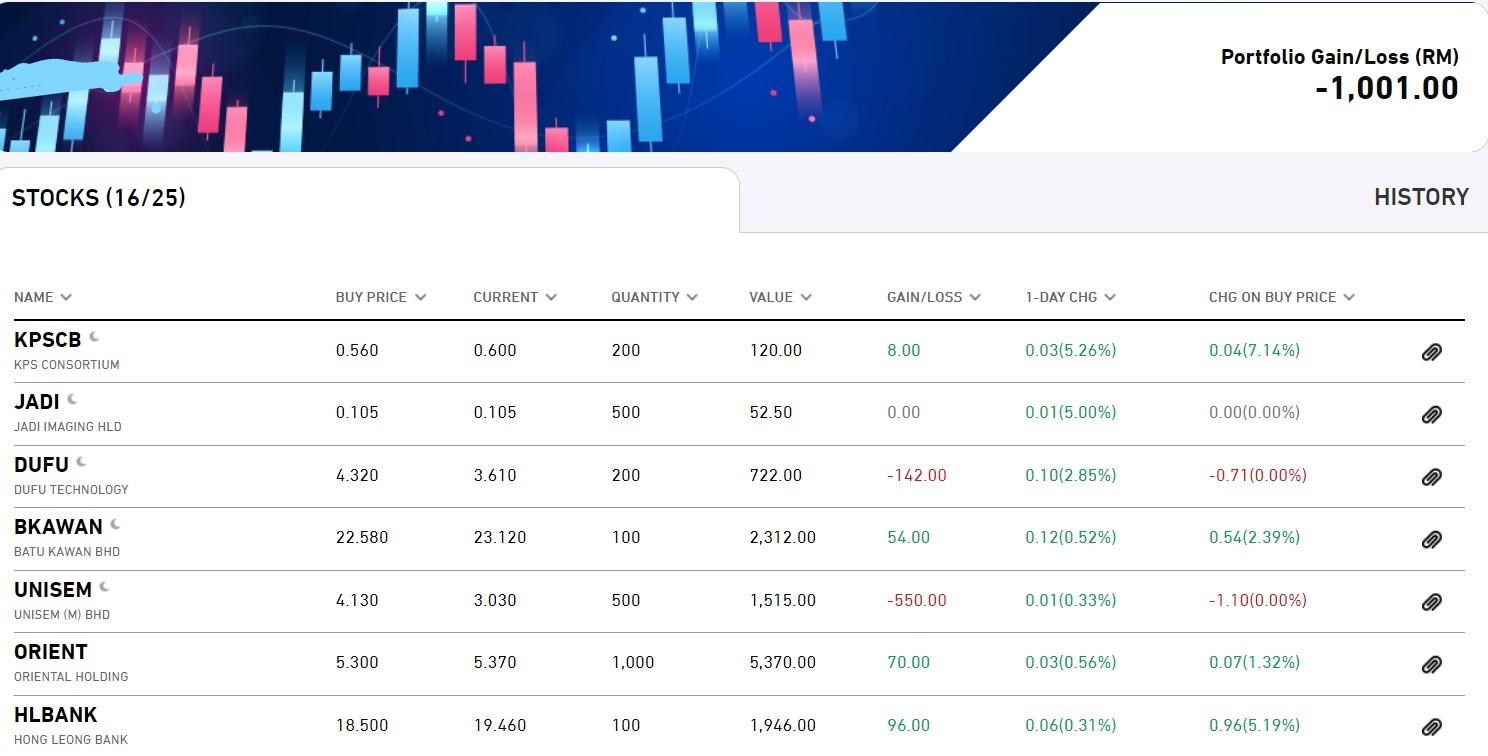Switch to the HISTORY tab
This screenshot has width=1488, height=756.
(1421, 197)
